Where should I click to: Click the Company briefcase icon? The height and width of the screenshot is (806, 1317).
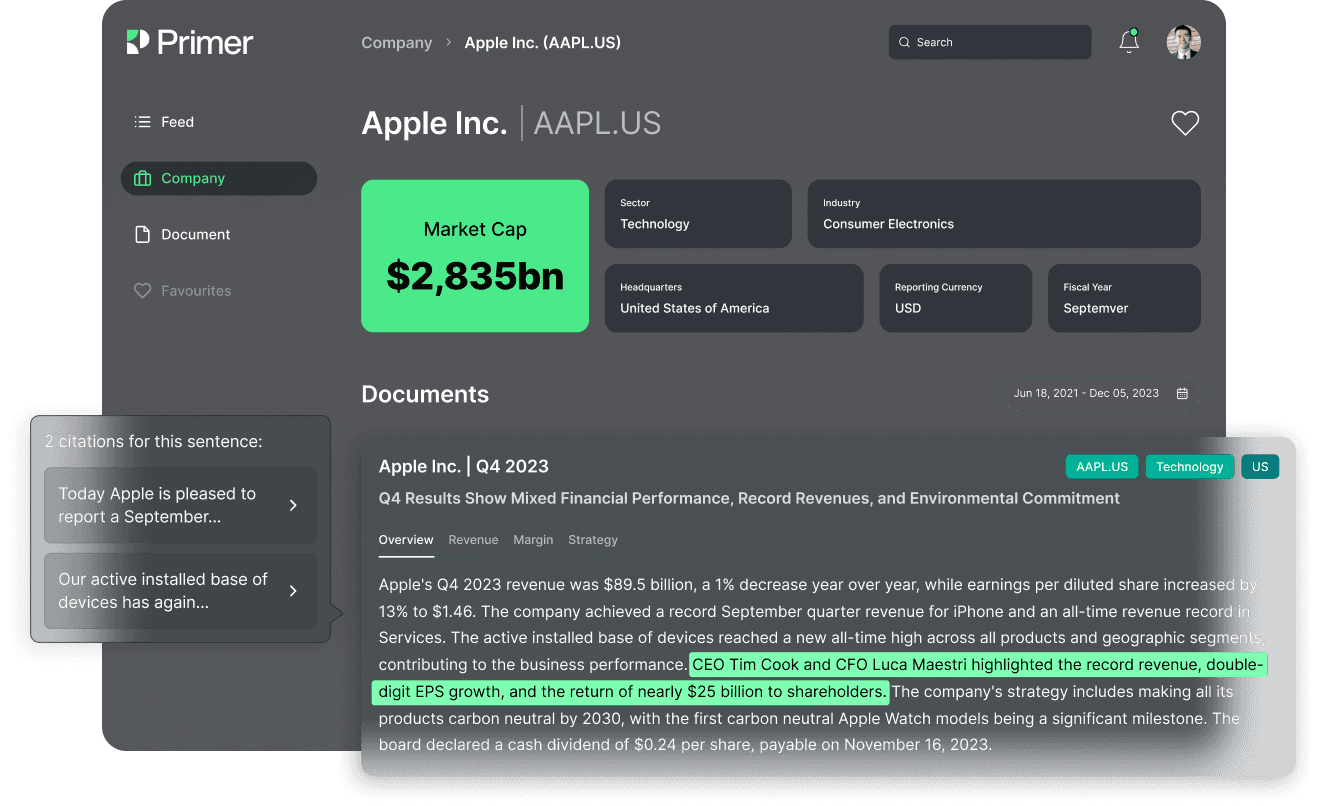141,178
